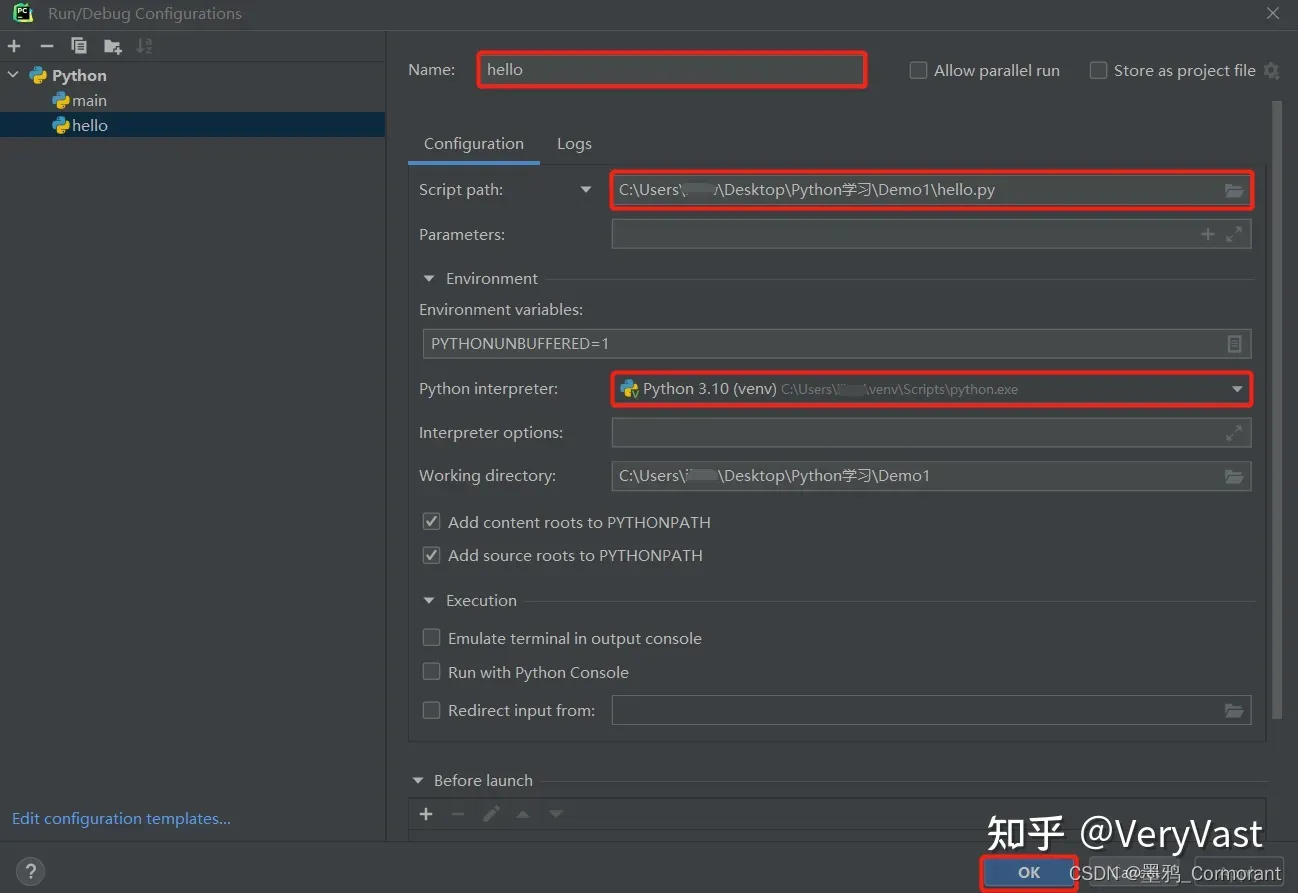Open Edit configuration templates link
The image size is (1298, 893).
121,819
